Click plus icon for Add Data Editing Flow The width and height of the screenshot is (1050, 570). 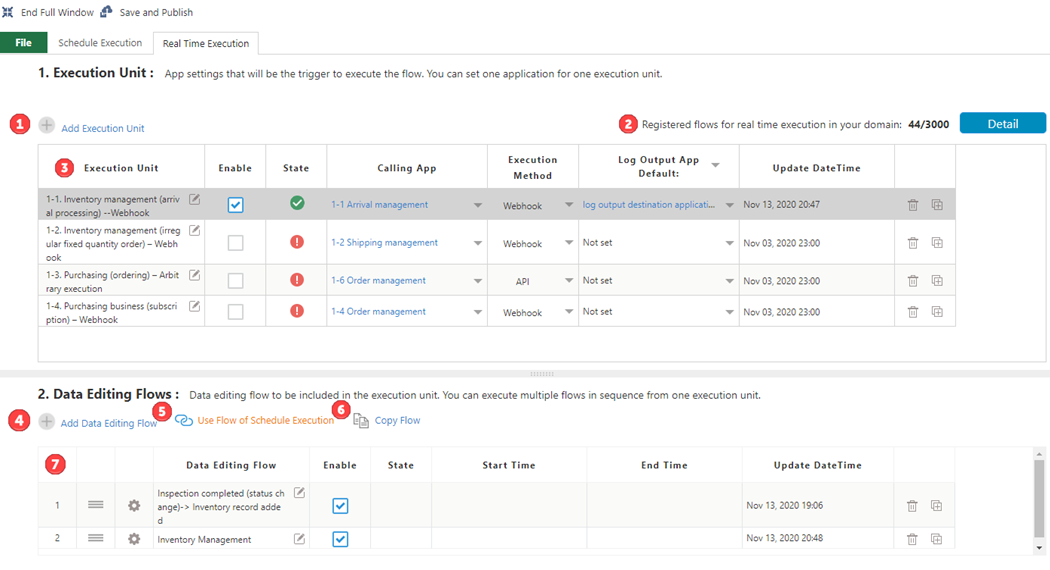point(46,421)
